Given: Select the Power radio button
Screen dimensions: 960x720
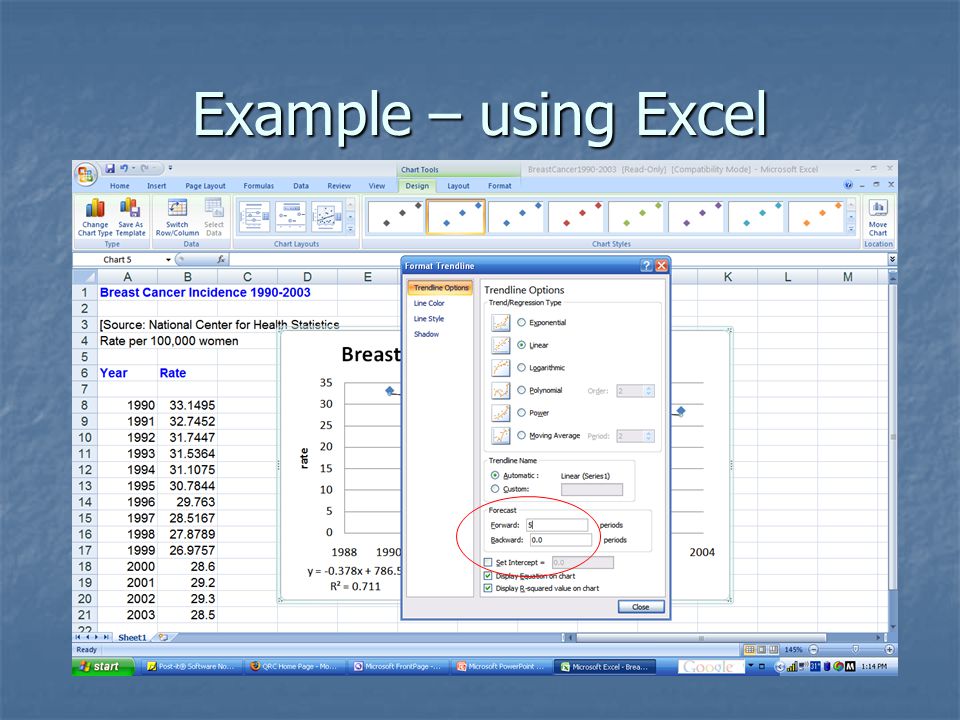Looking at the screenshot, I should click(x=522, y=413).
